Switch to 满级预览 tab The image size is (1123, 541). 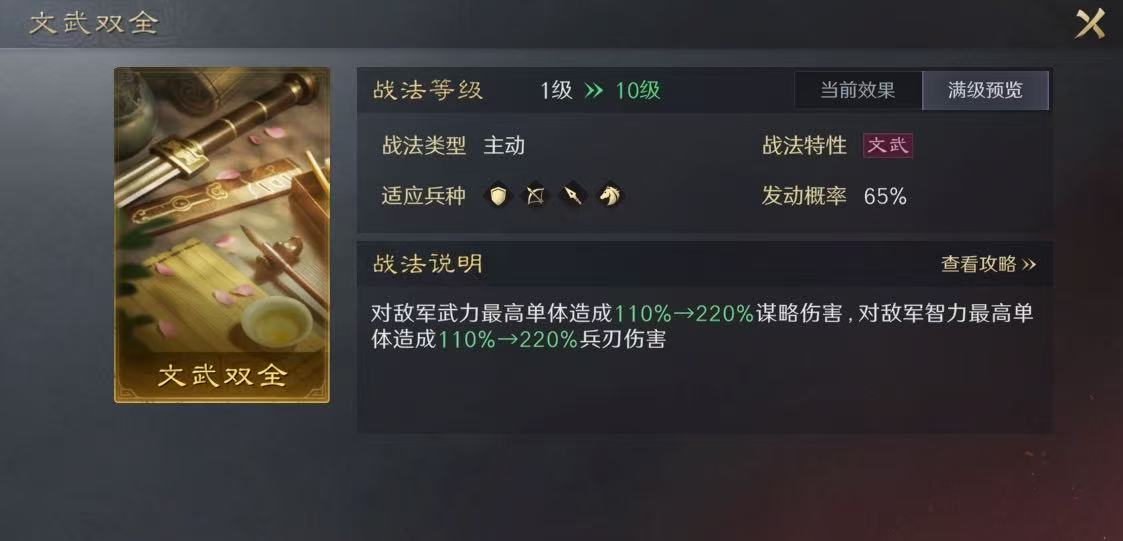point(985,90)
